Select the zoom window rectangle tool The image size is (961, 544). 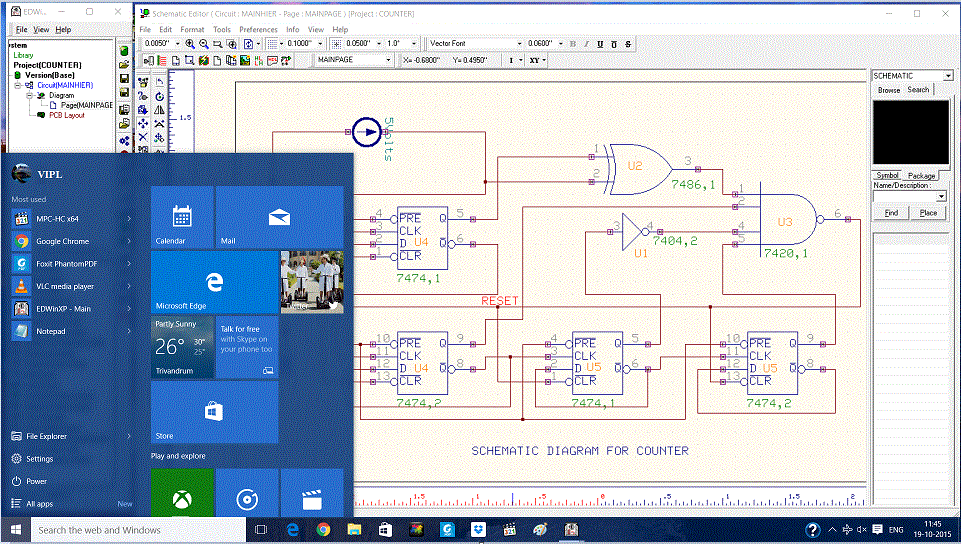(x=218, y=44)
